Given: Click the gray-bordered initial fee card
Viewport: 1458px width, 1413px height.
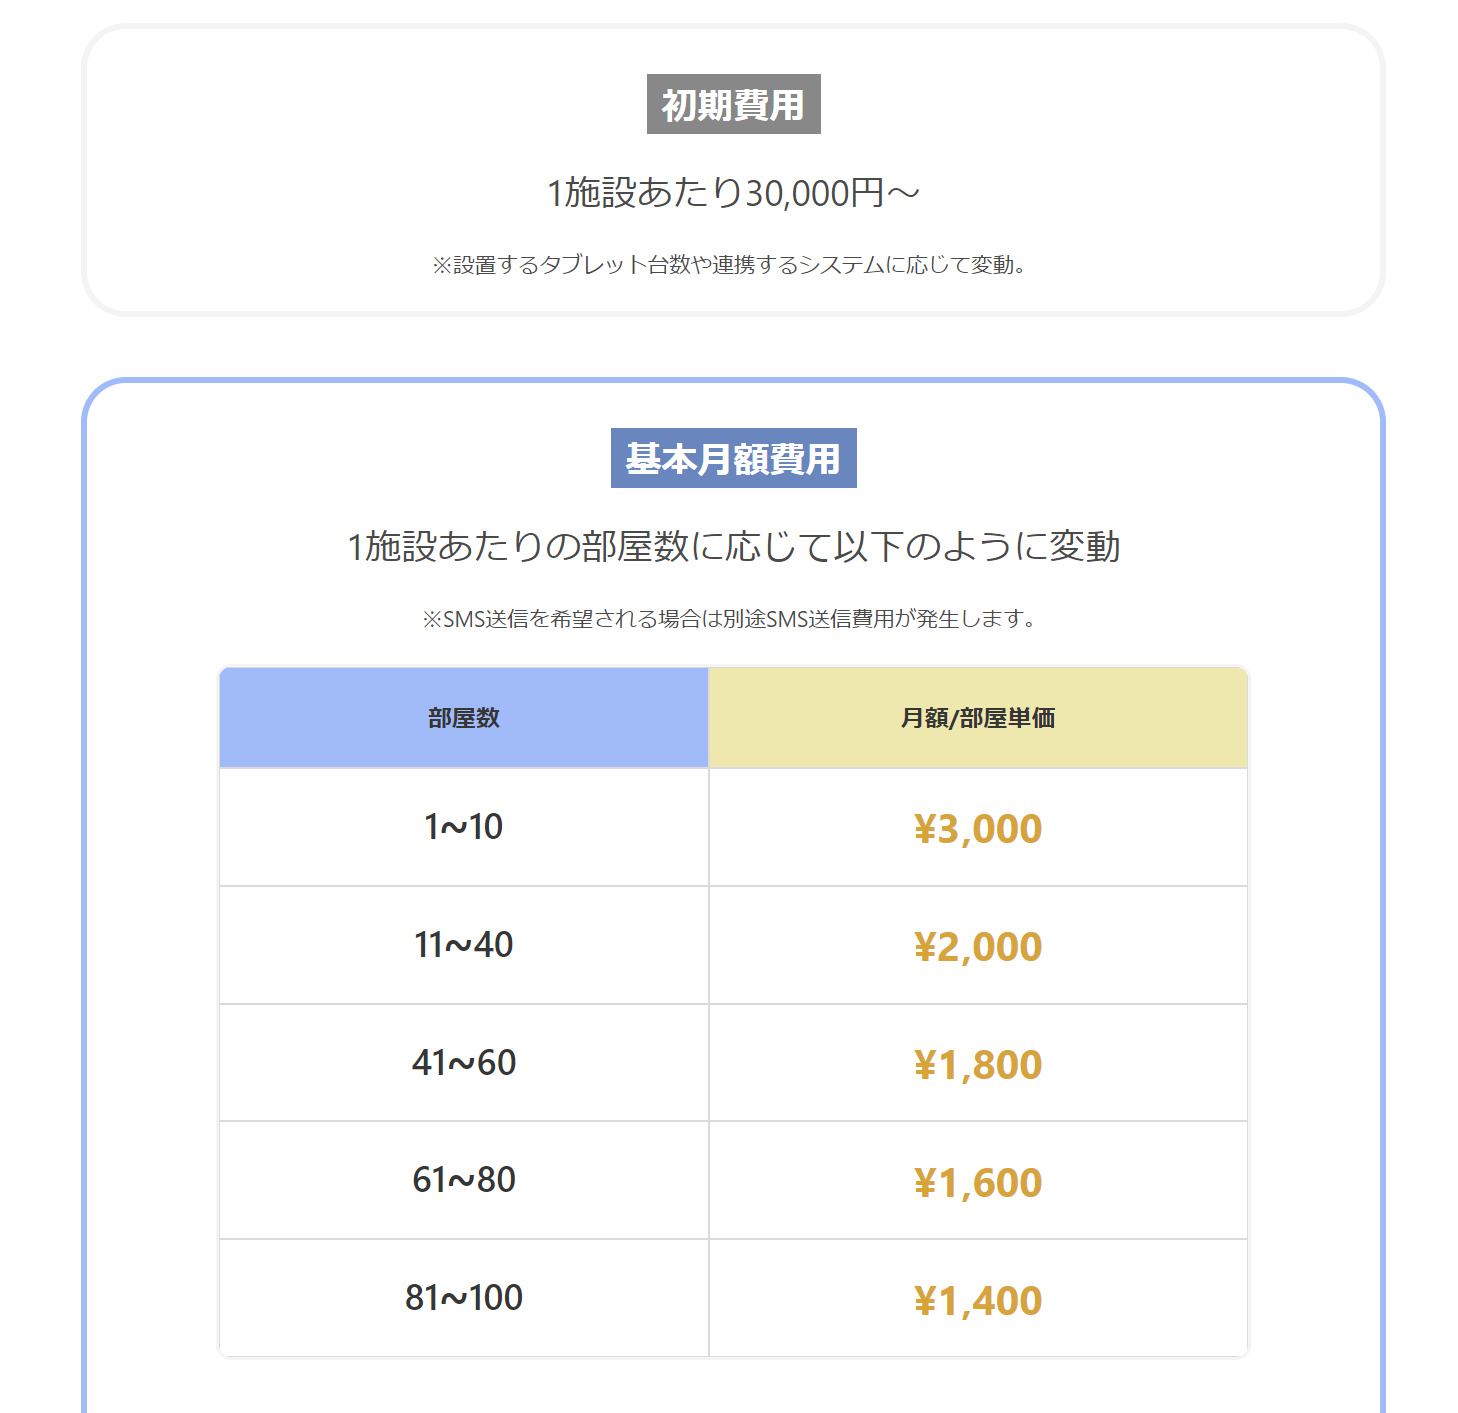Looking at the screenshot, I should 250,170.
